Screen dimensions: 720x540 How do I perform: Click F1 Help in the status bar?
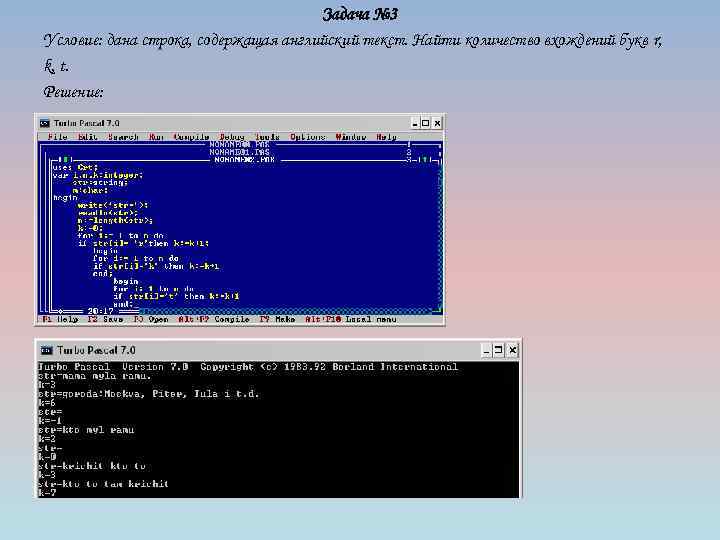pyautogui.click(x=60, y=319)
